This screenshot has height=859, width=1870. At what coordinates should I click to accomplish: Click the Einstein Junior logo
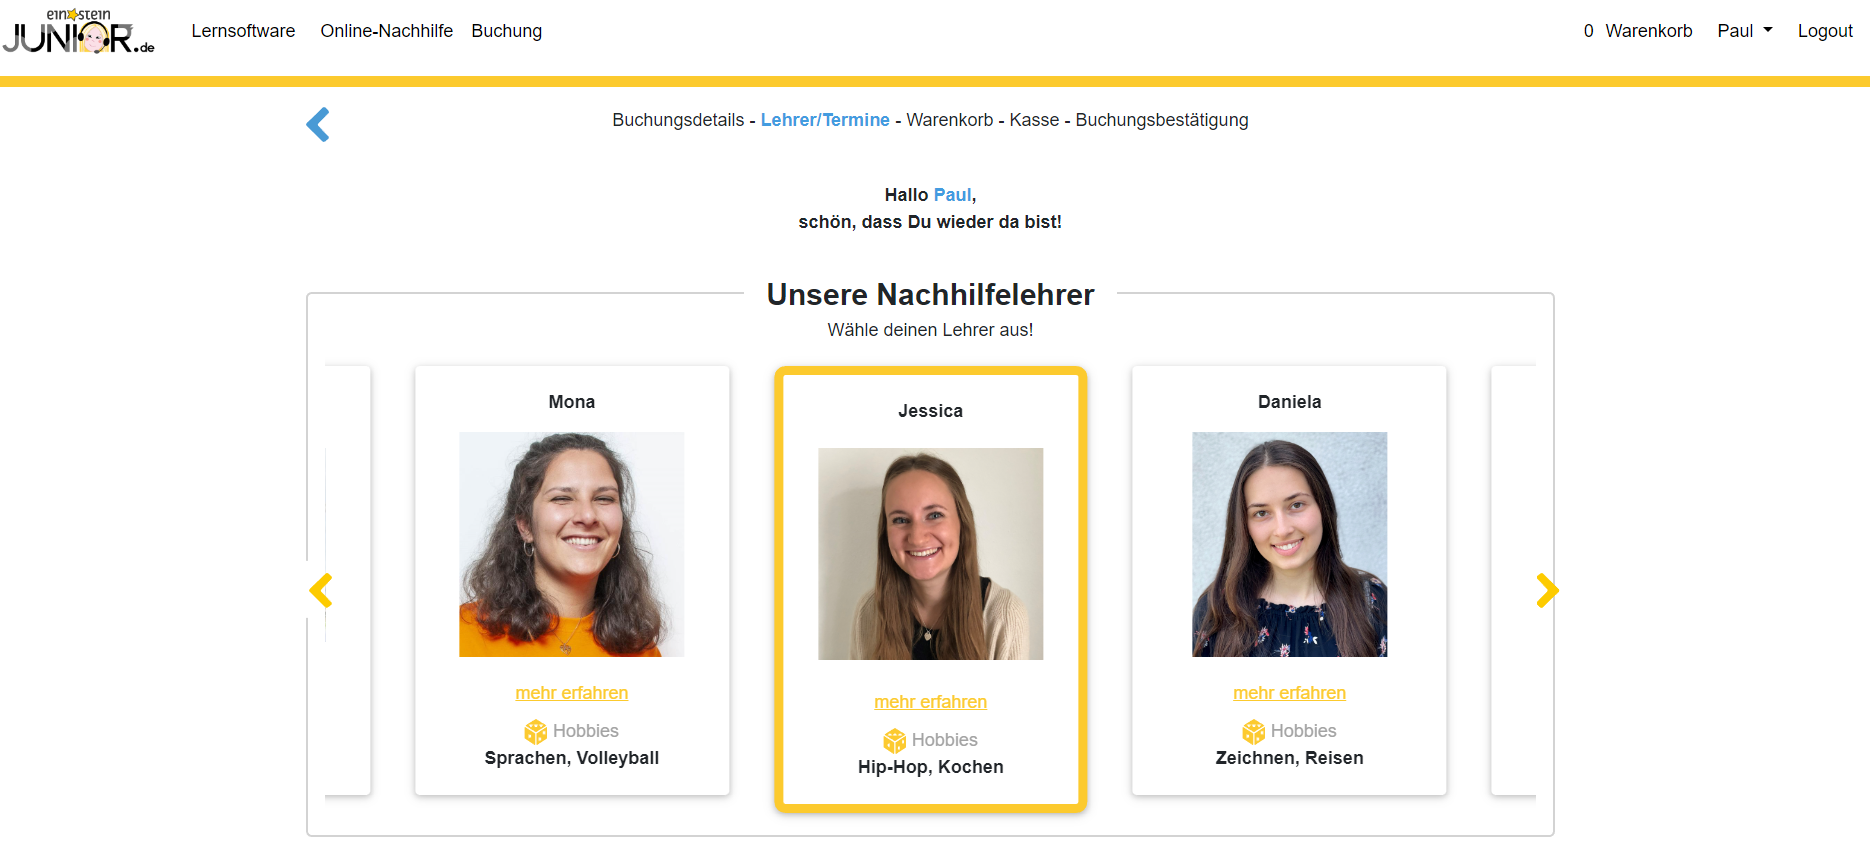coord(79,31)
